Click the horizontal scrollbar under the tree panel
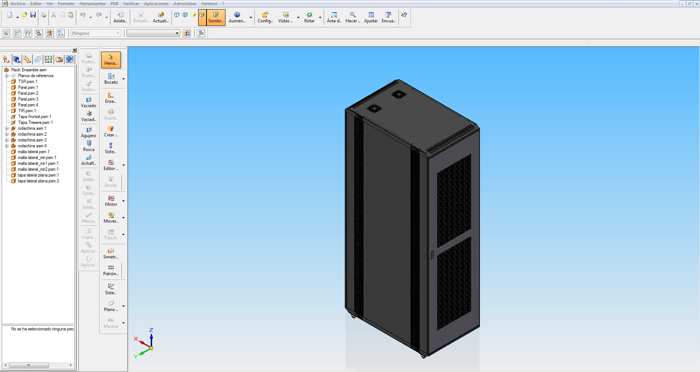700x372 pixels. pyautogui.click(x=38, y=365)
